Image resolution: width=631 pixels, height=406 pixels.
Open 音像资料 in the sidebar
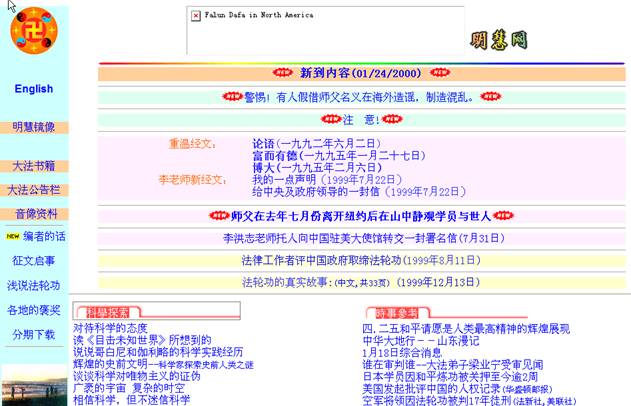tap(35, 214)
